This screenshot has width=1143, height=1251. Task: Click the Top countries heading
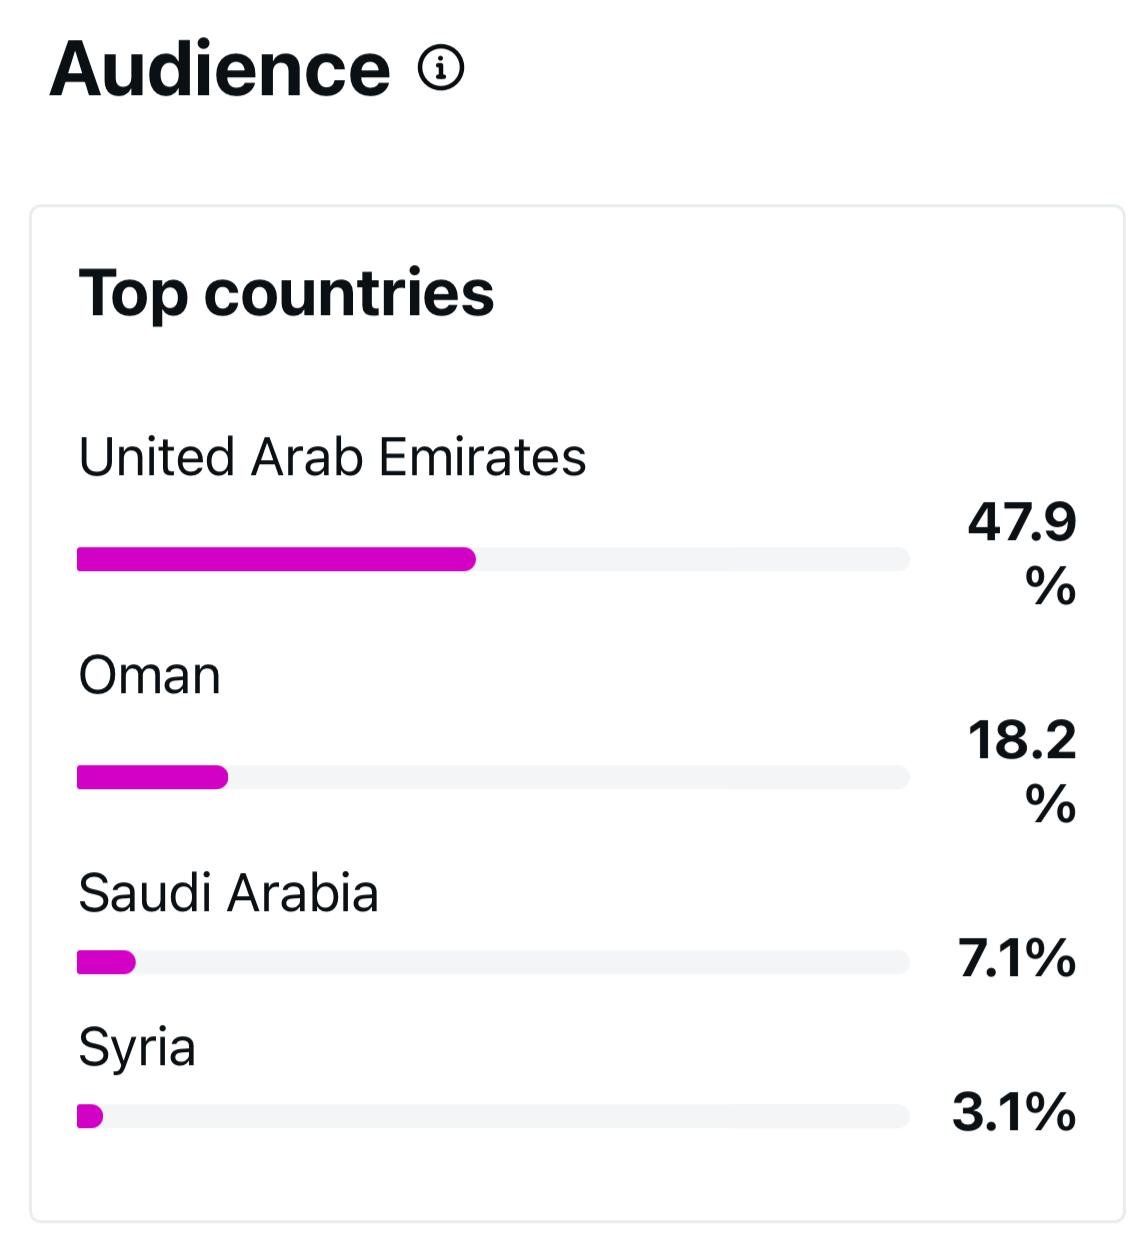tap(286, 293)
